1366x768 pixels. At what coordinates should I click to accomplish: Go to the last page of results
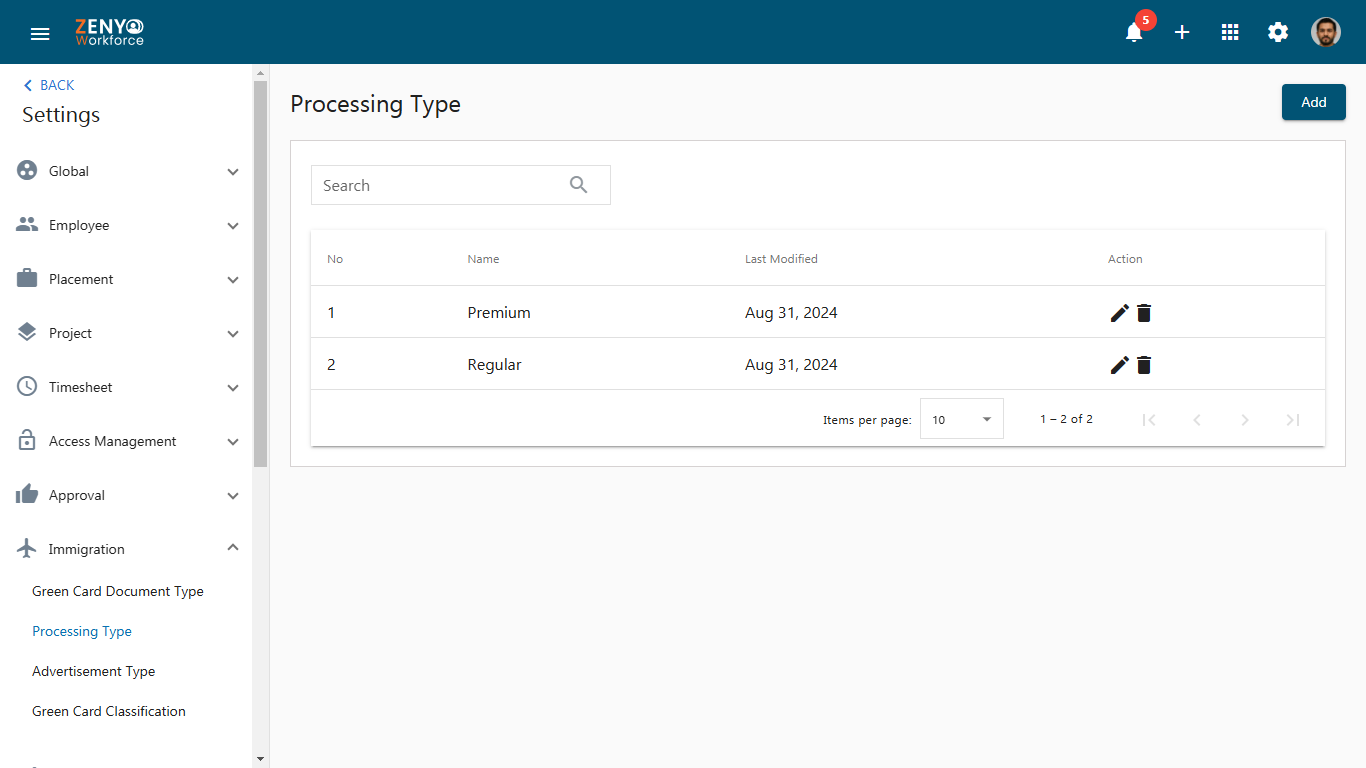1293,420
